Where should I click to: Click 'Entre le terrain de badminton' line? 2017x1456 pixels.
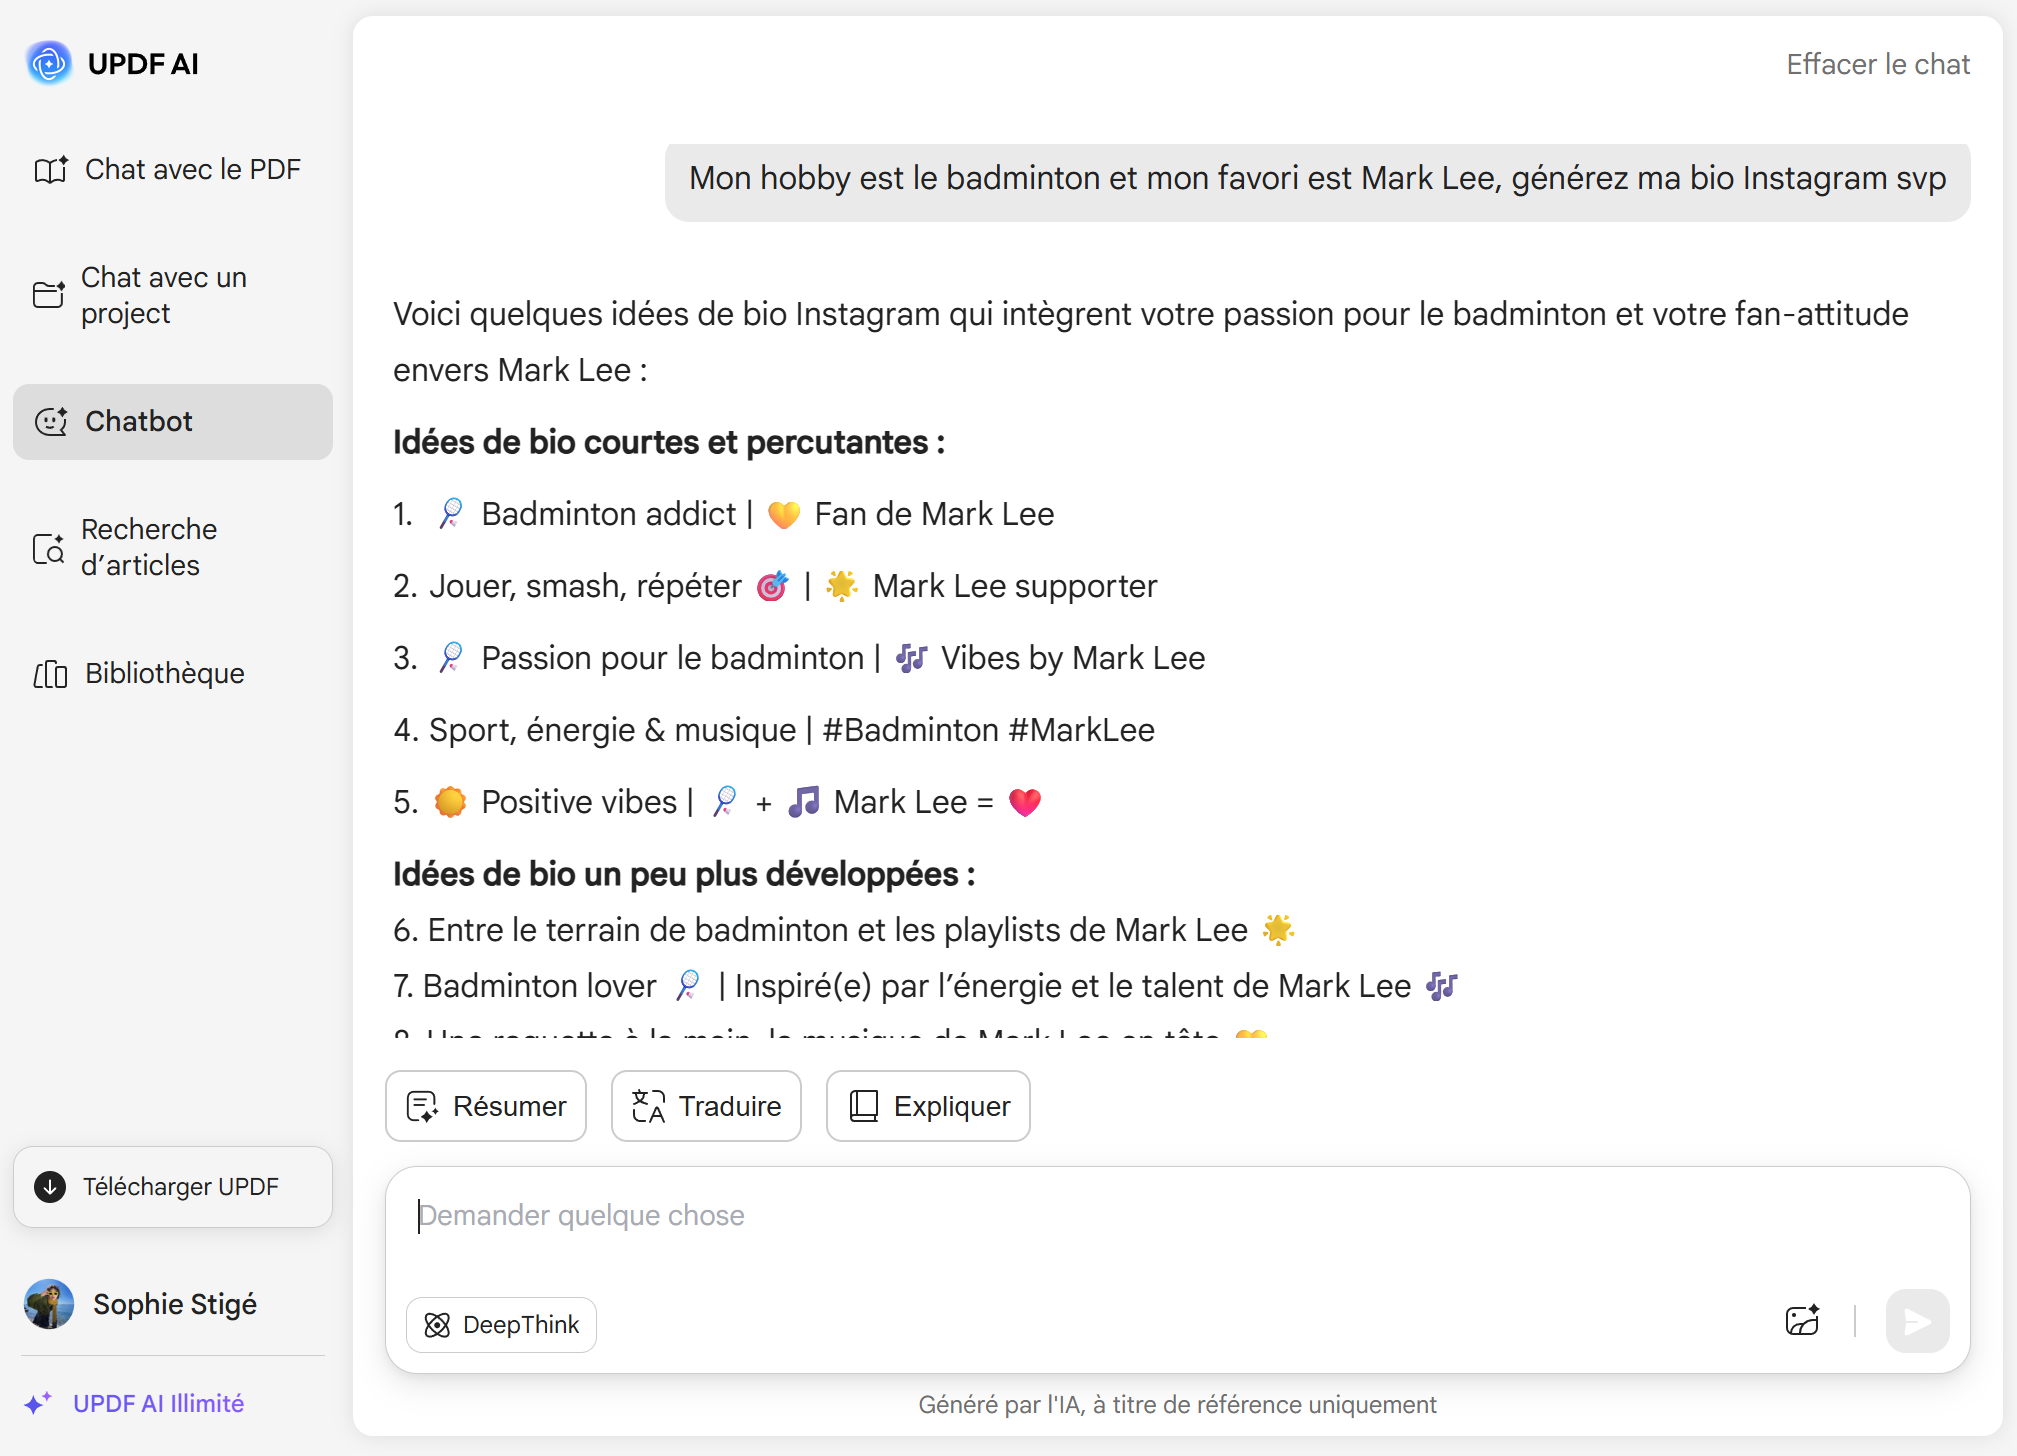[x=844, y=930]
